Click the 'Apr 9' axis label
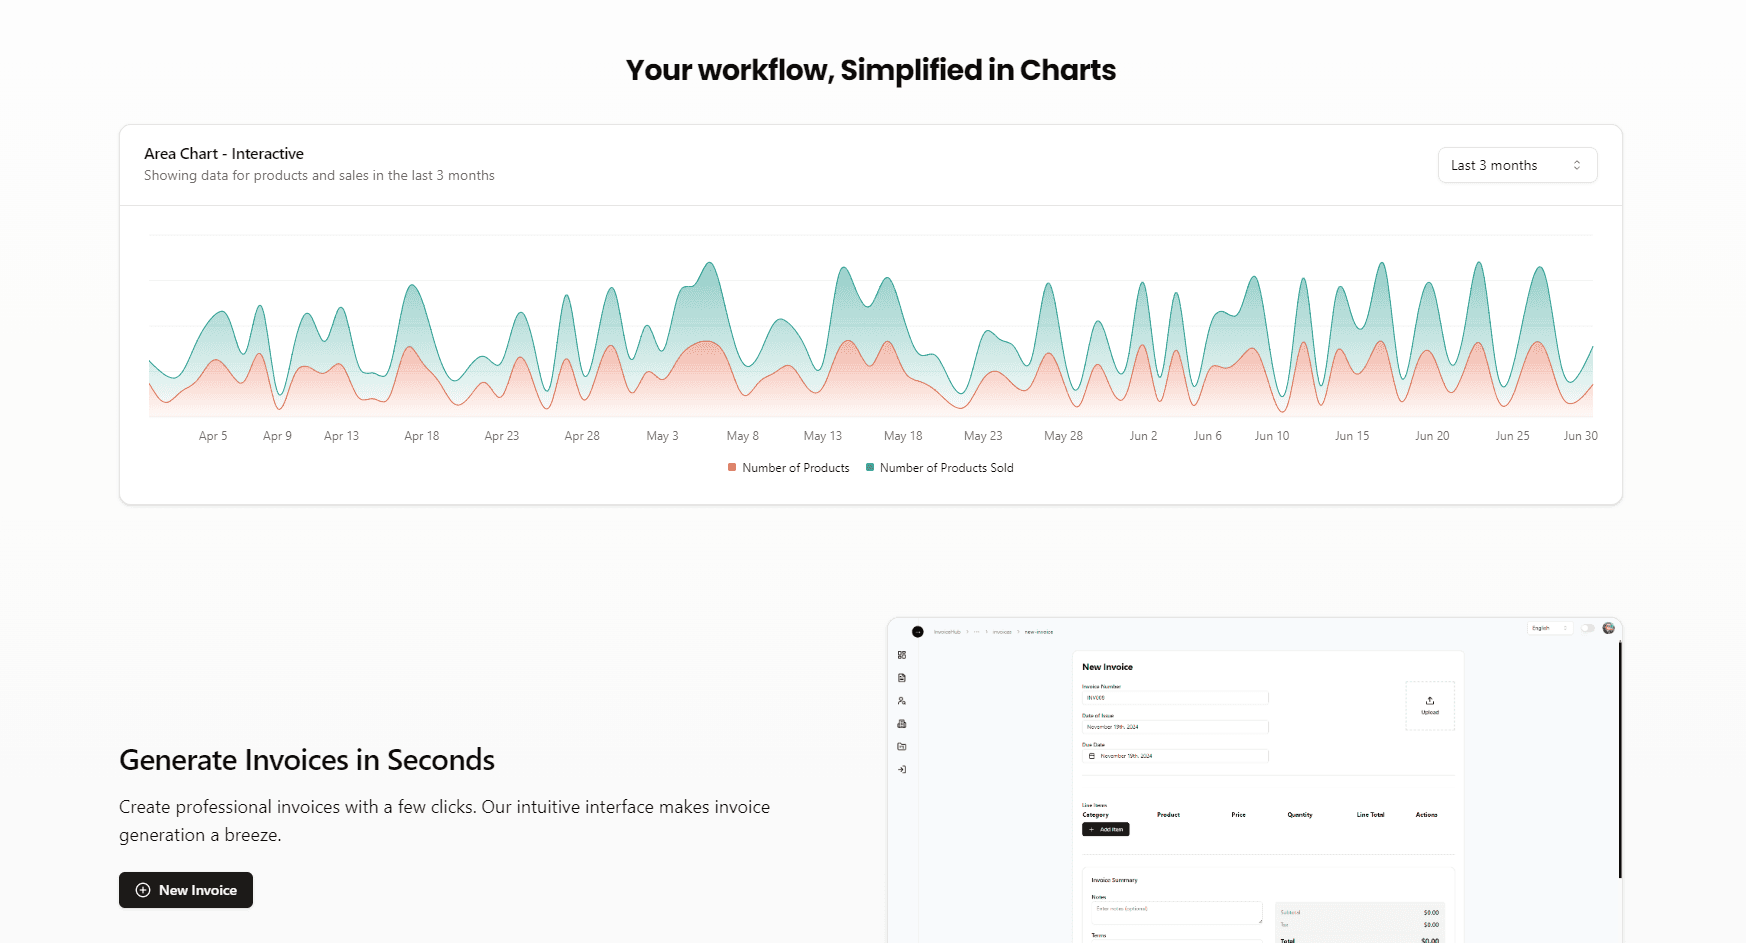The height and width of the screenshot is (943, 1746). [x=277, y=436]
